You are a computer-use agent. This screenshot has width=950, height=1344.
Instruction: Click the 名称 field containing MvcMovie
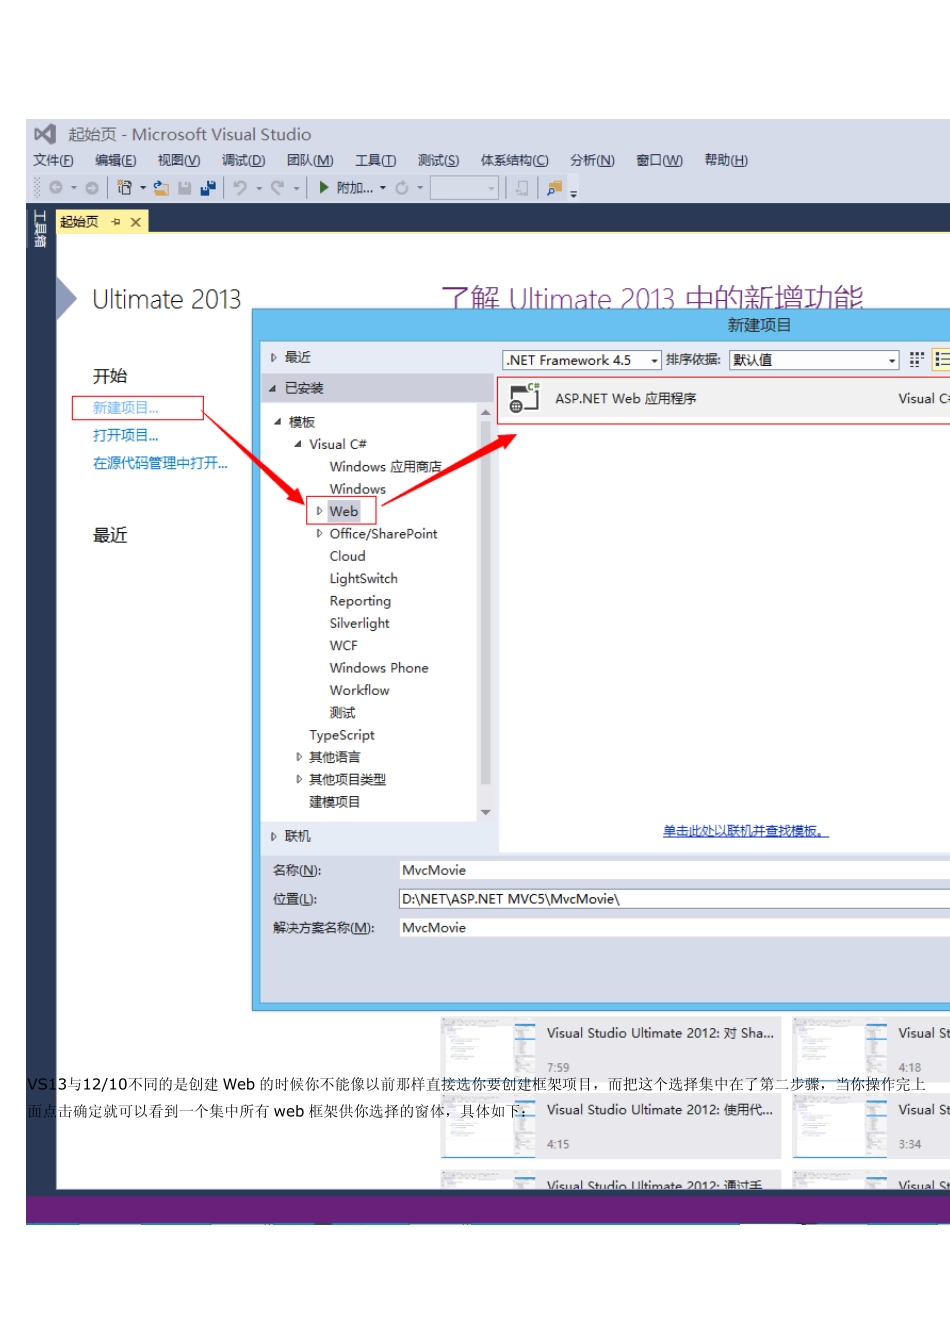click(674, 870)
